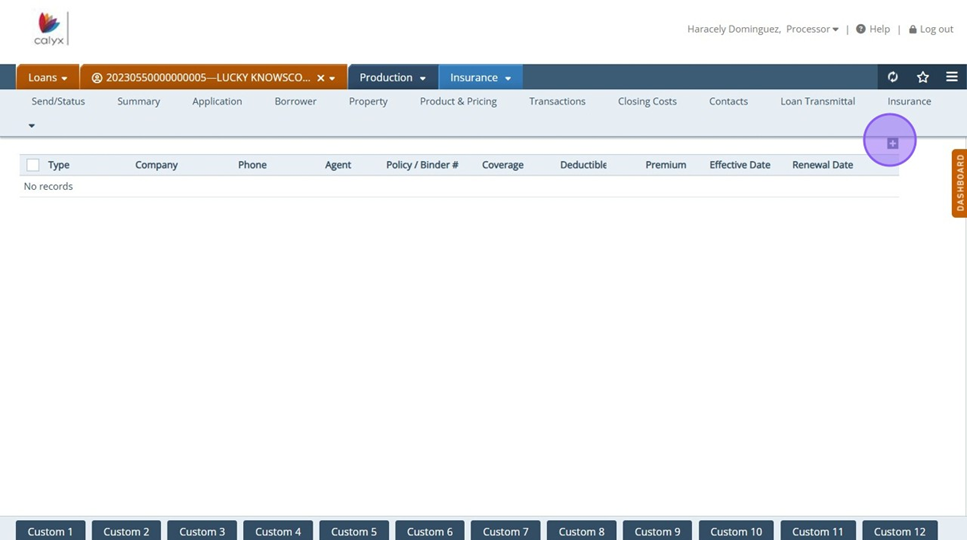Click the Log out lock icon

[x=913, y=29]
